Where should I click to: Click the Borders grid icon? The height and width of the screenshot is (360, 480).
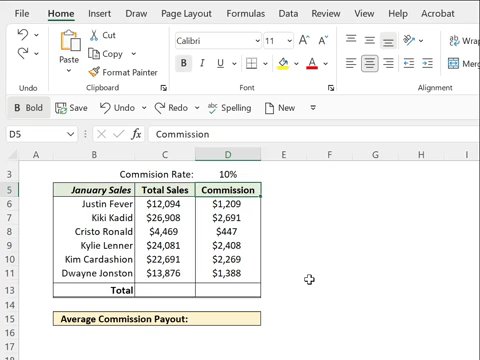coord(251,63)
